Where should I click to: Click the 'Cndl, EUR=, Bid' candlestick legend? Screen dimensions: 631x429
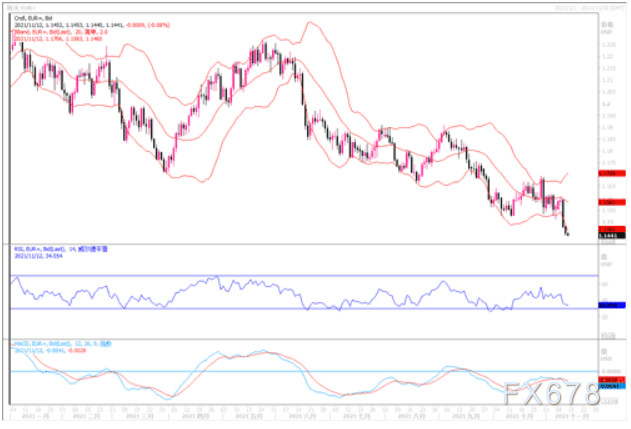click(x=33, y=19)
